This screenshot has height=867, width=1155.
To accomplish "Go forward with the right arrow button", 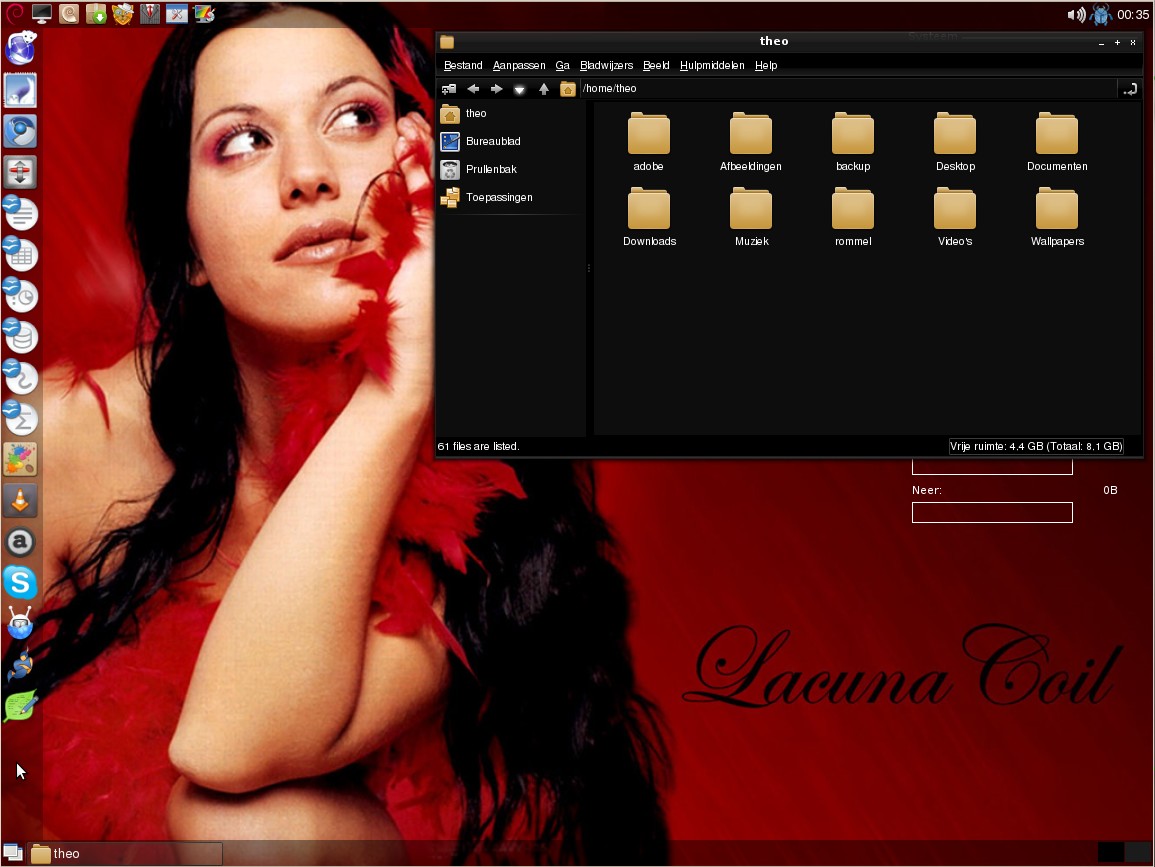I will (496, 89).
